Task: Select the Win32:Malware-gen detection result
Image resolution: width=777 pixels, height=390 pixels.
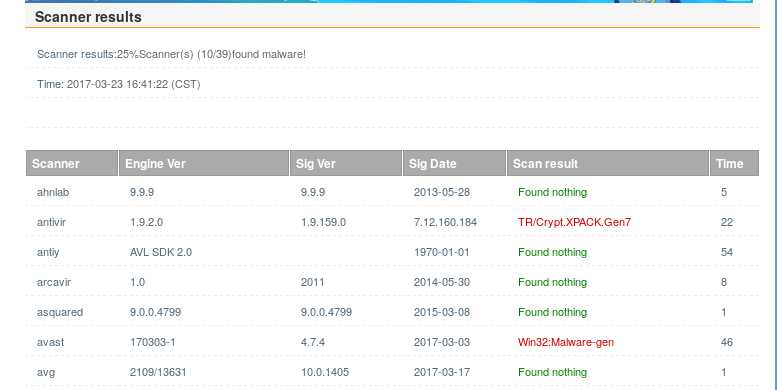Action: pos(566,342)
